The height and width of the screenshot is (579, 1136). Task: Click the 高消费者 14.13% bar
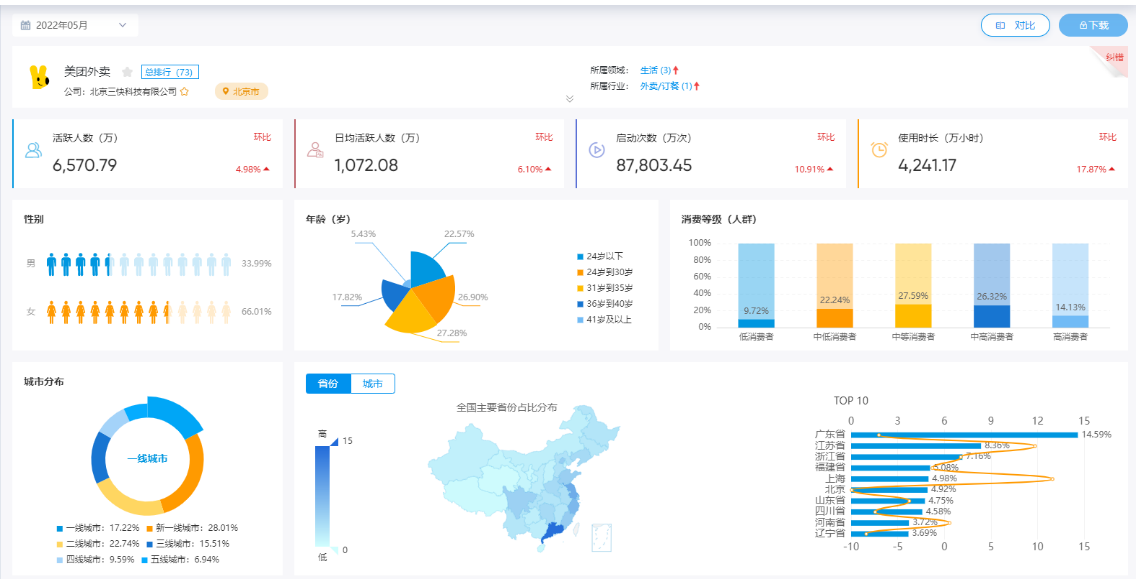[1070, 321]
